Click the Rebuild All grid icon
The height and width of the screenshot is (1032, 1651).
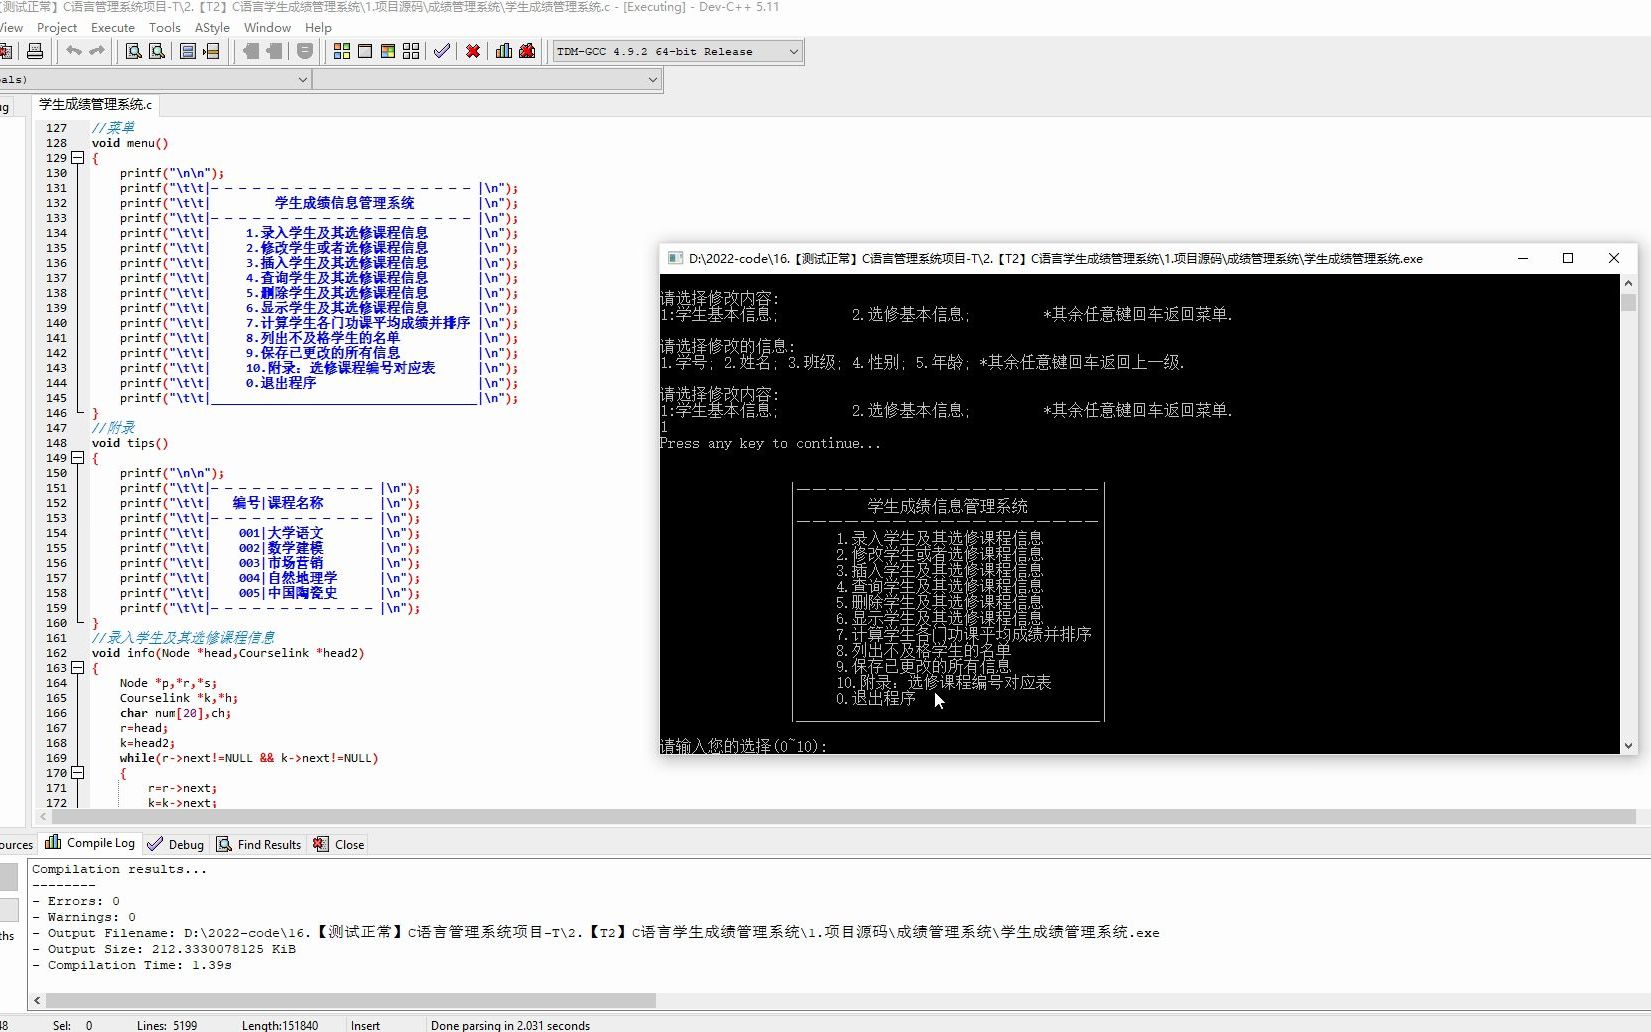411,51
